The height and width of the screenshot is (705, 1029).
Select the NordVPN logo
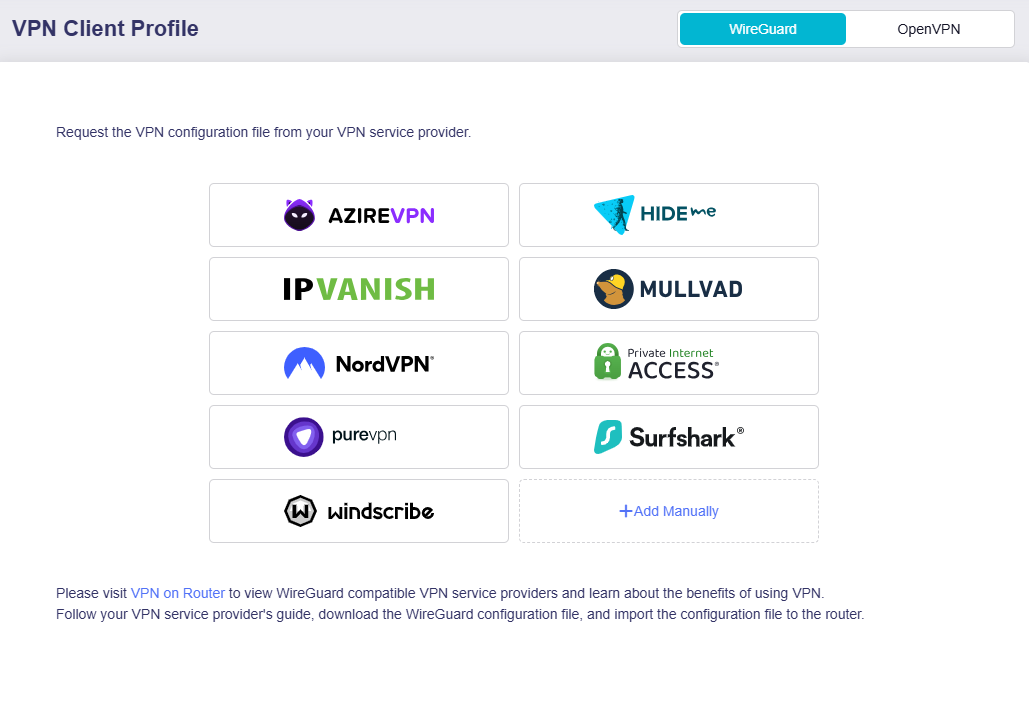tap(358, 362)
